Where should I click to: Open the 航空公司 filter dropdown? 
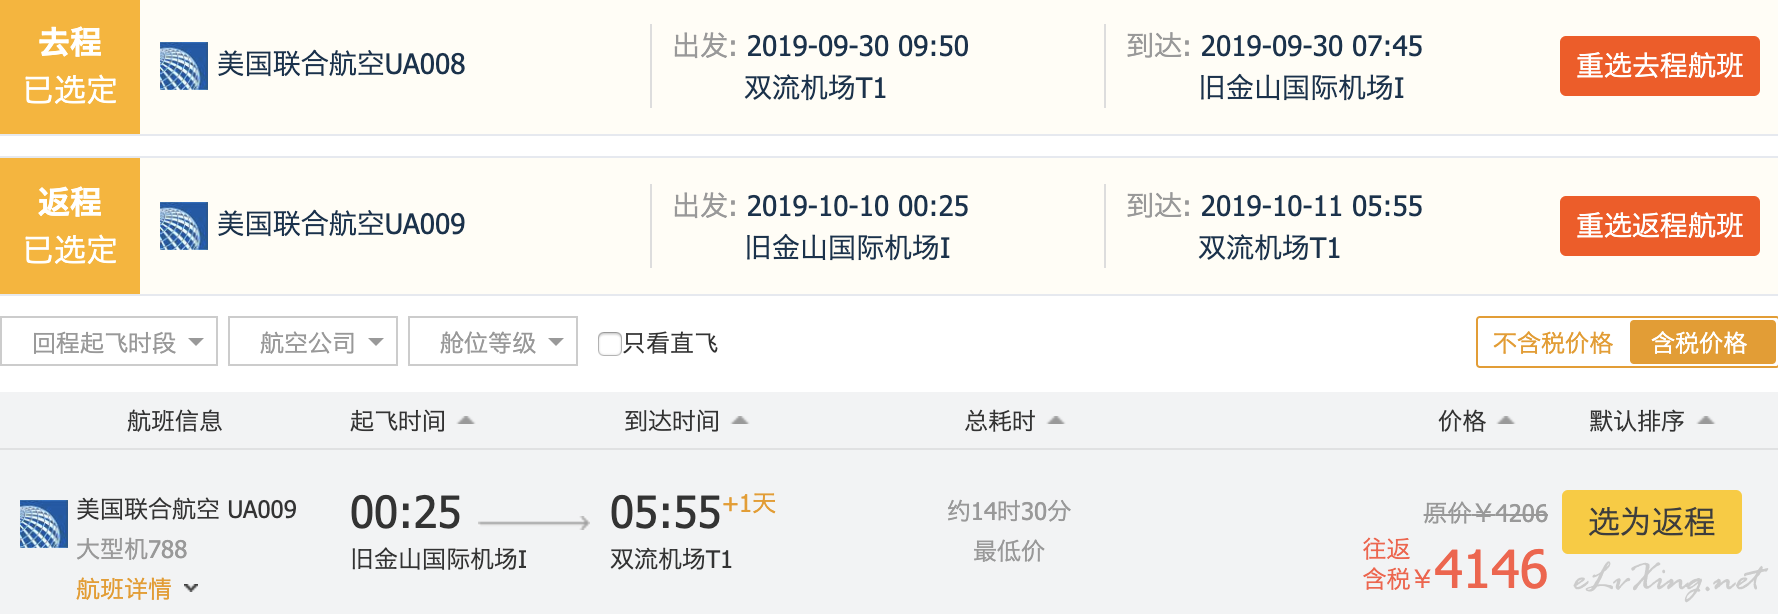click(313, 342)
